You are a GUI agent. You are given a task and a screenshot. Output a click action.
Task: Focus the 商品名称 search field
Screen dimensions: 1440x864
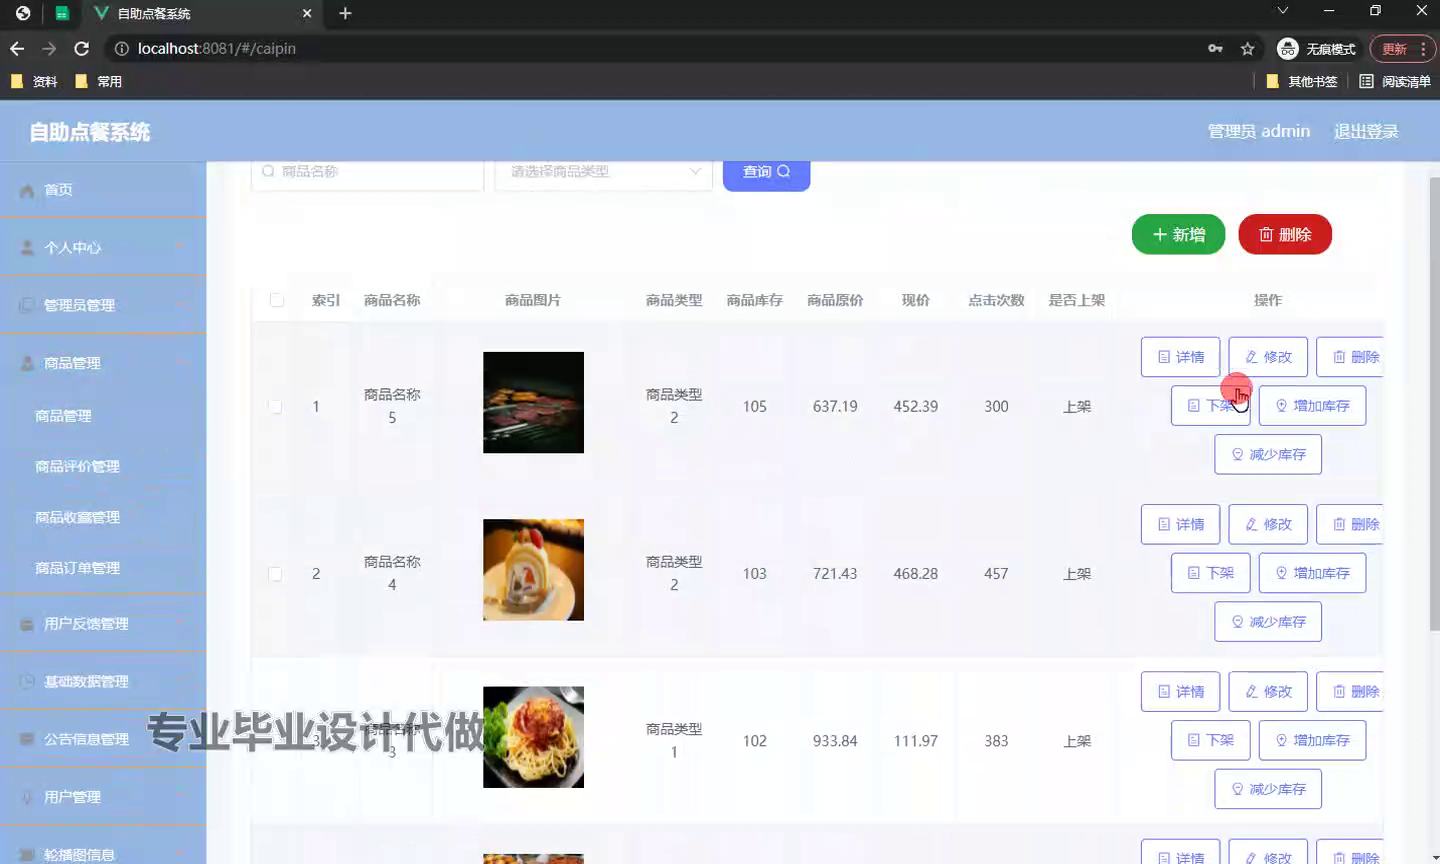pyautogui.click(x=368, y=172)
